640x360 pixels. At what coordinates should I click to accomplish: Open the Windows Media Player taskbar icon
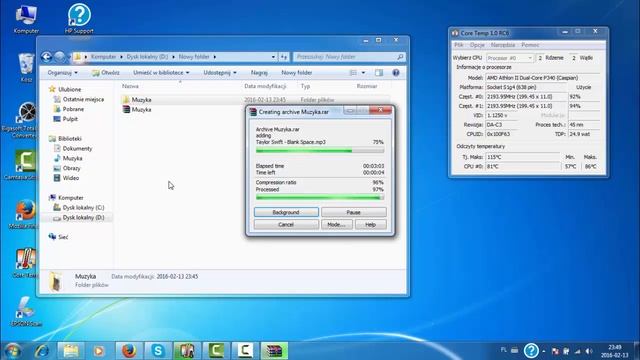click(99, 351)
